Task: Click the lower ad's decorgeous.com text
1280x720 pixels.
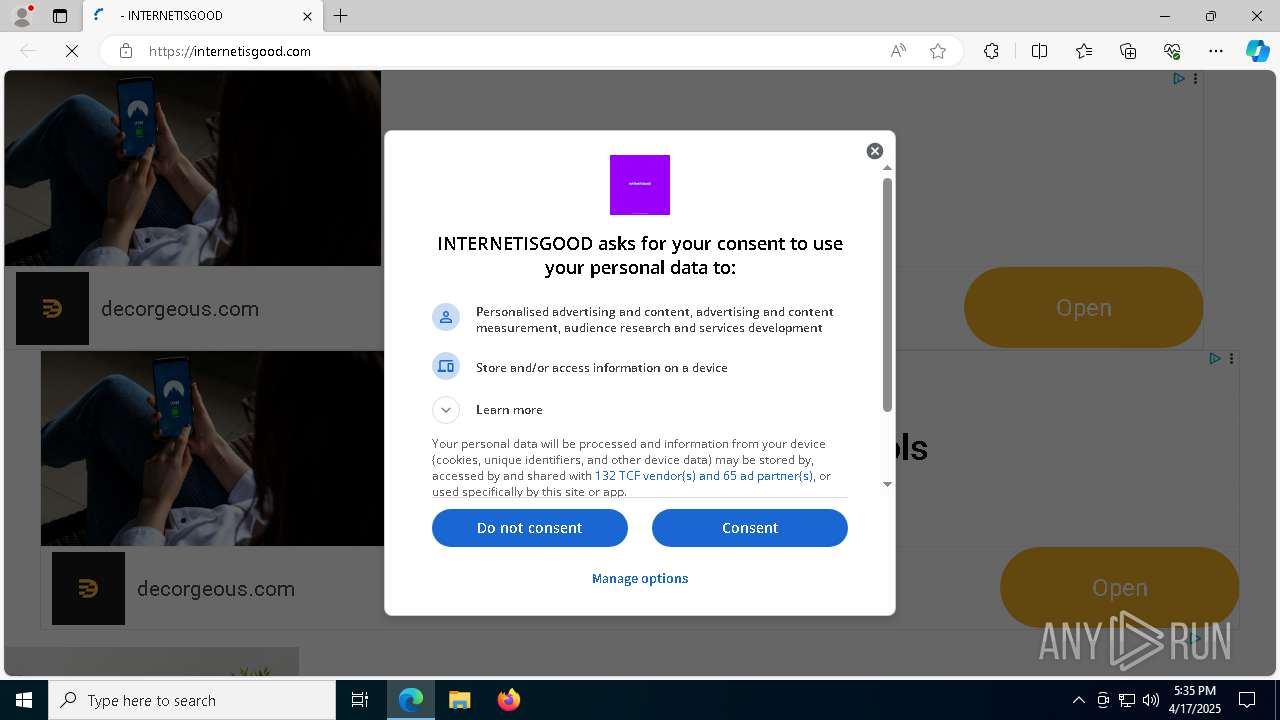Action: (x=216, y=589)
